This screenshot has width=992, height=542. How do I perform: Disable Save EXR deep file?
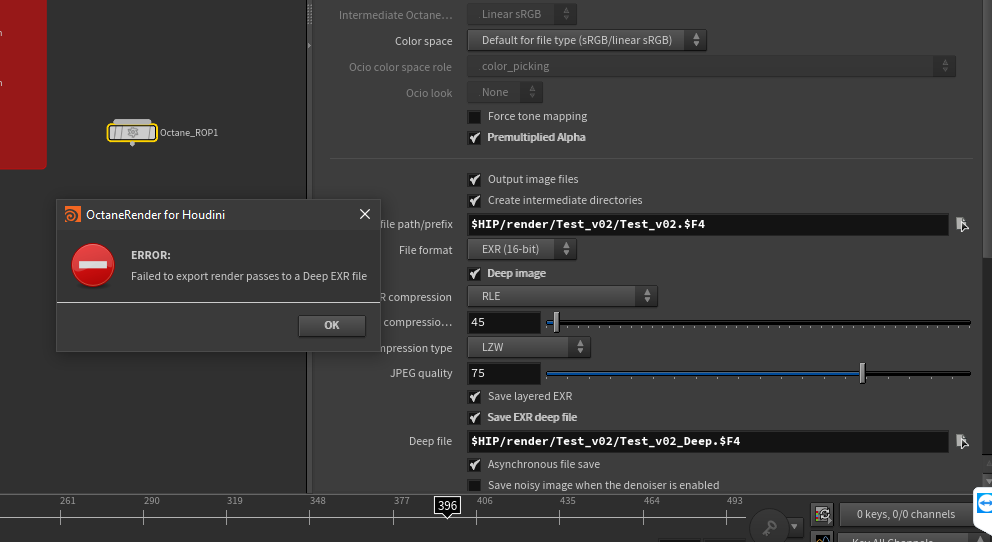point(475,418)
